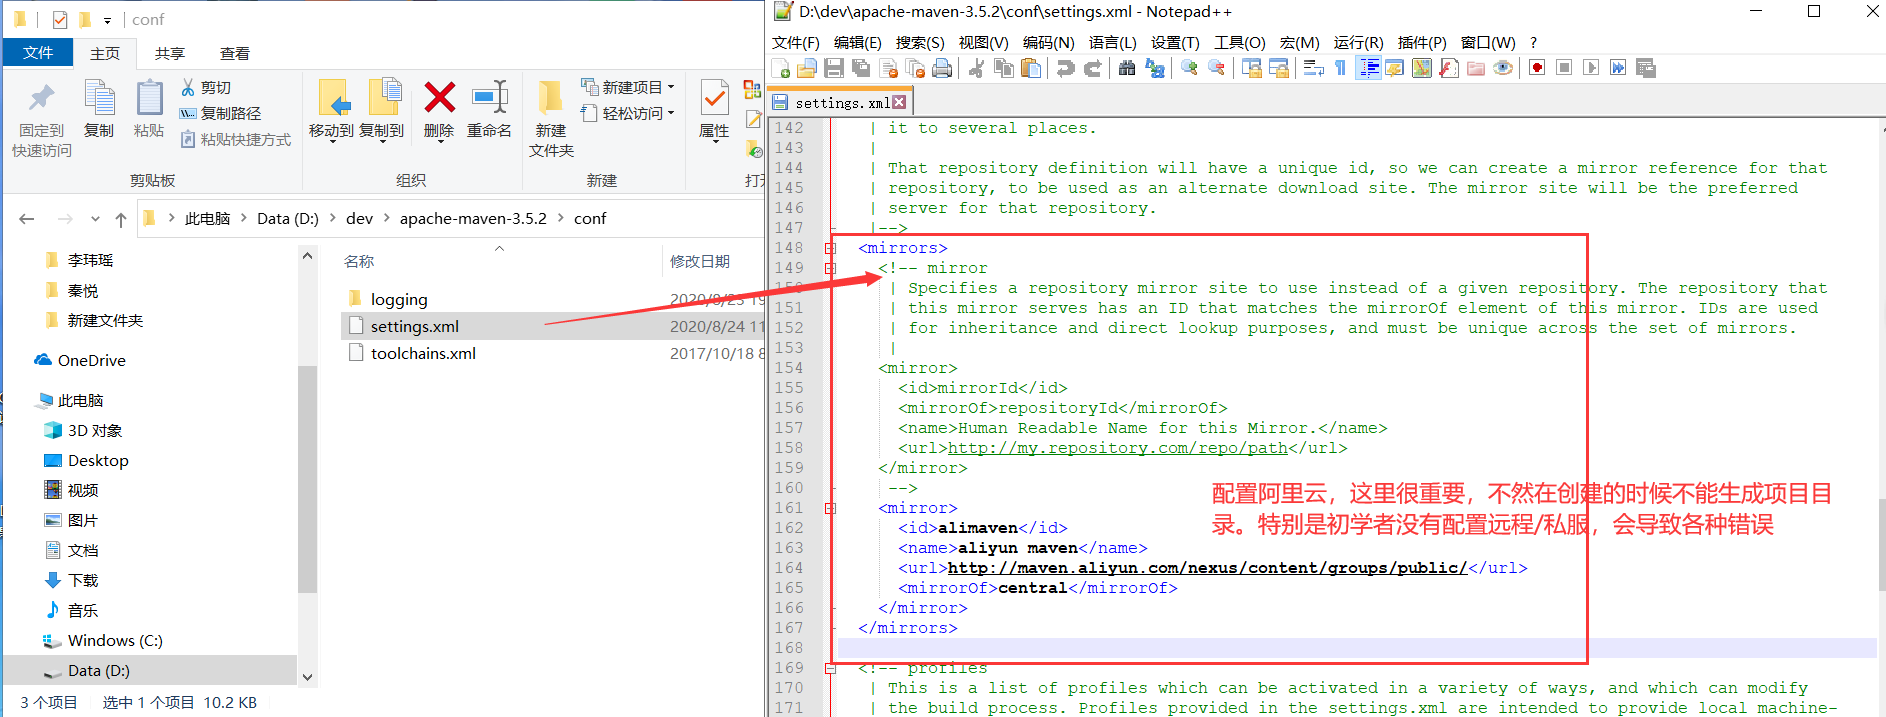Toggle the Folder as Workspace panel
This screenshot has width=1886, height=717.
(x=1475, y=68)
